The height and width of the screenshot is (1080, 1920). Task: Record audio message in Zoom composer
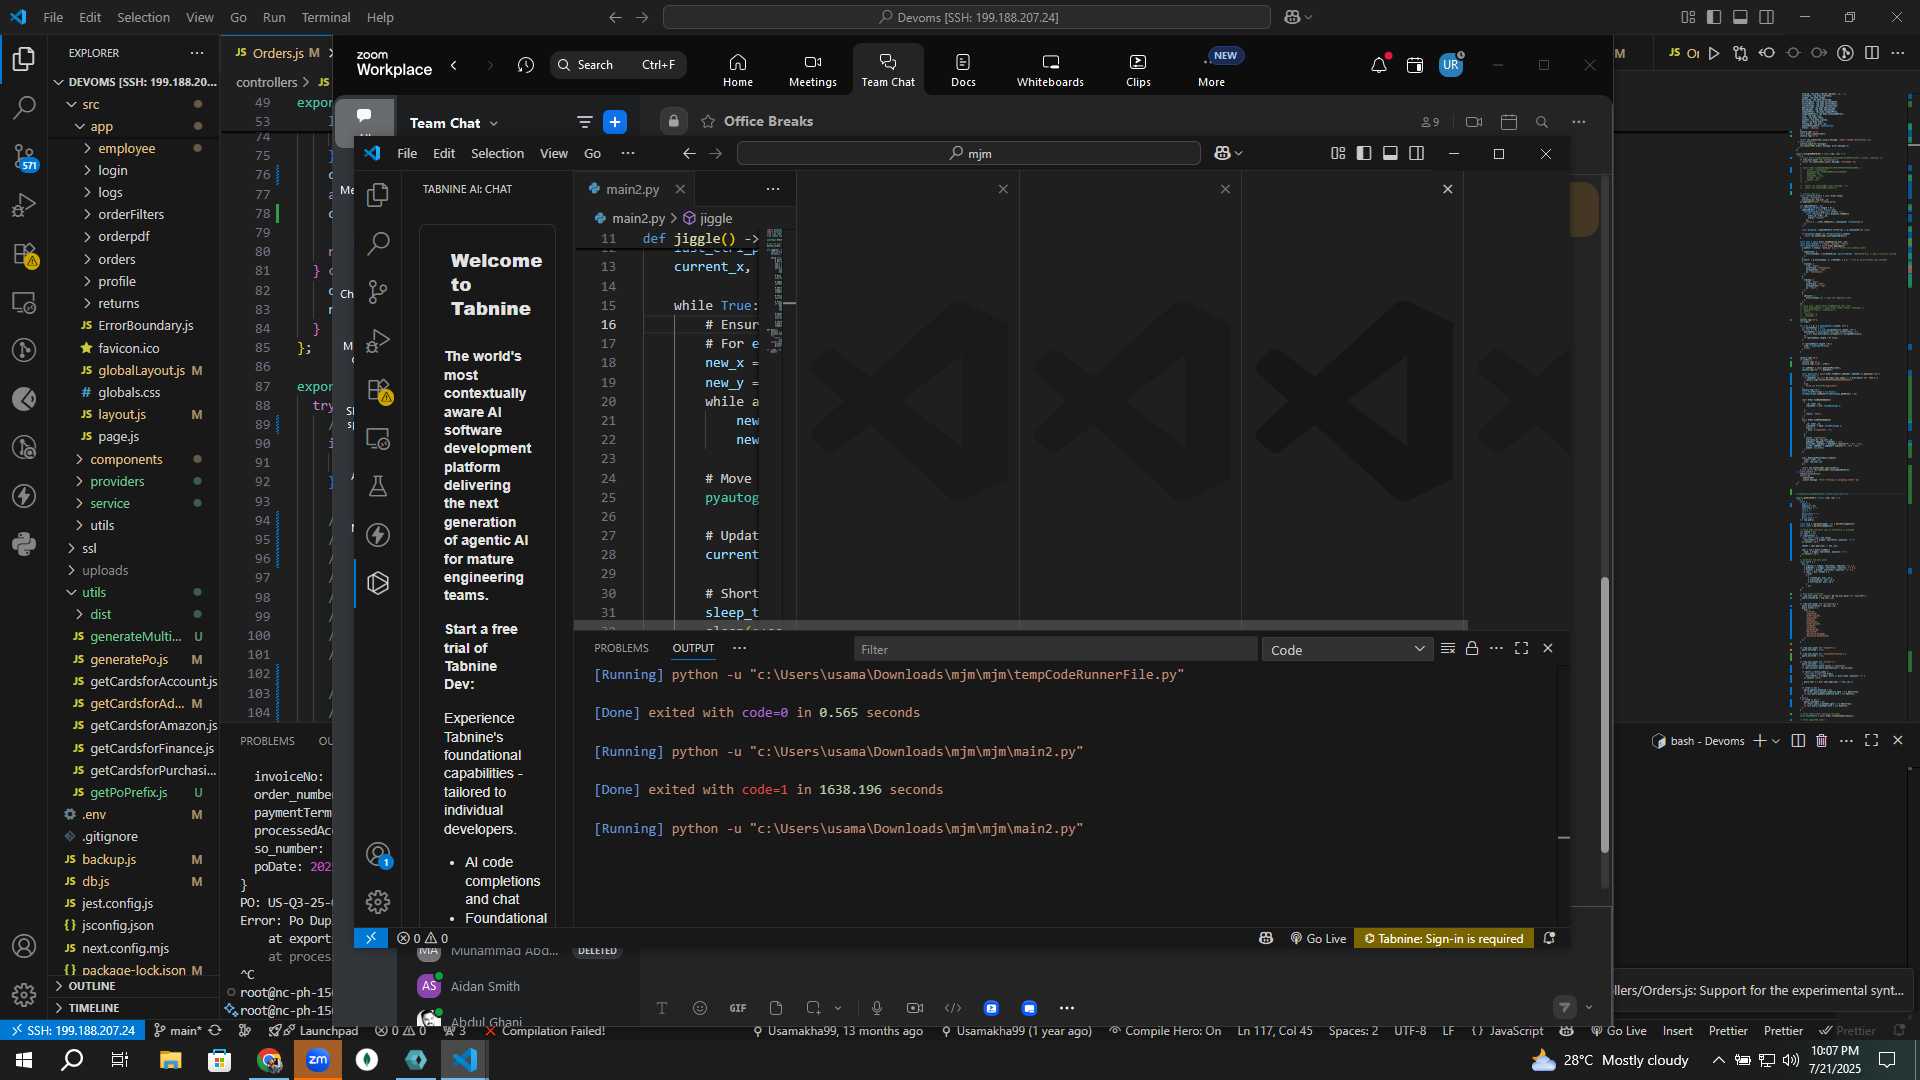click(877, 1008)
